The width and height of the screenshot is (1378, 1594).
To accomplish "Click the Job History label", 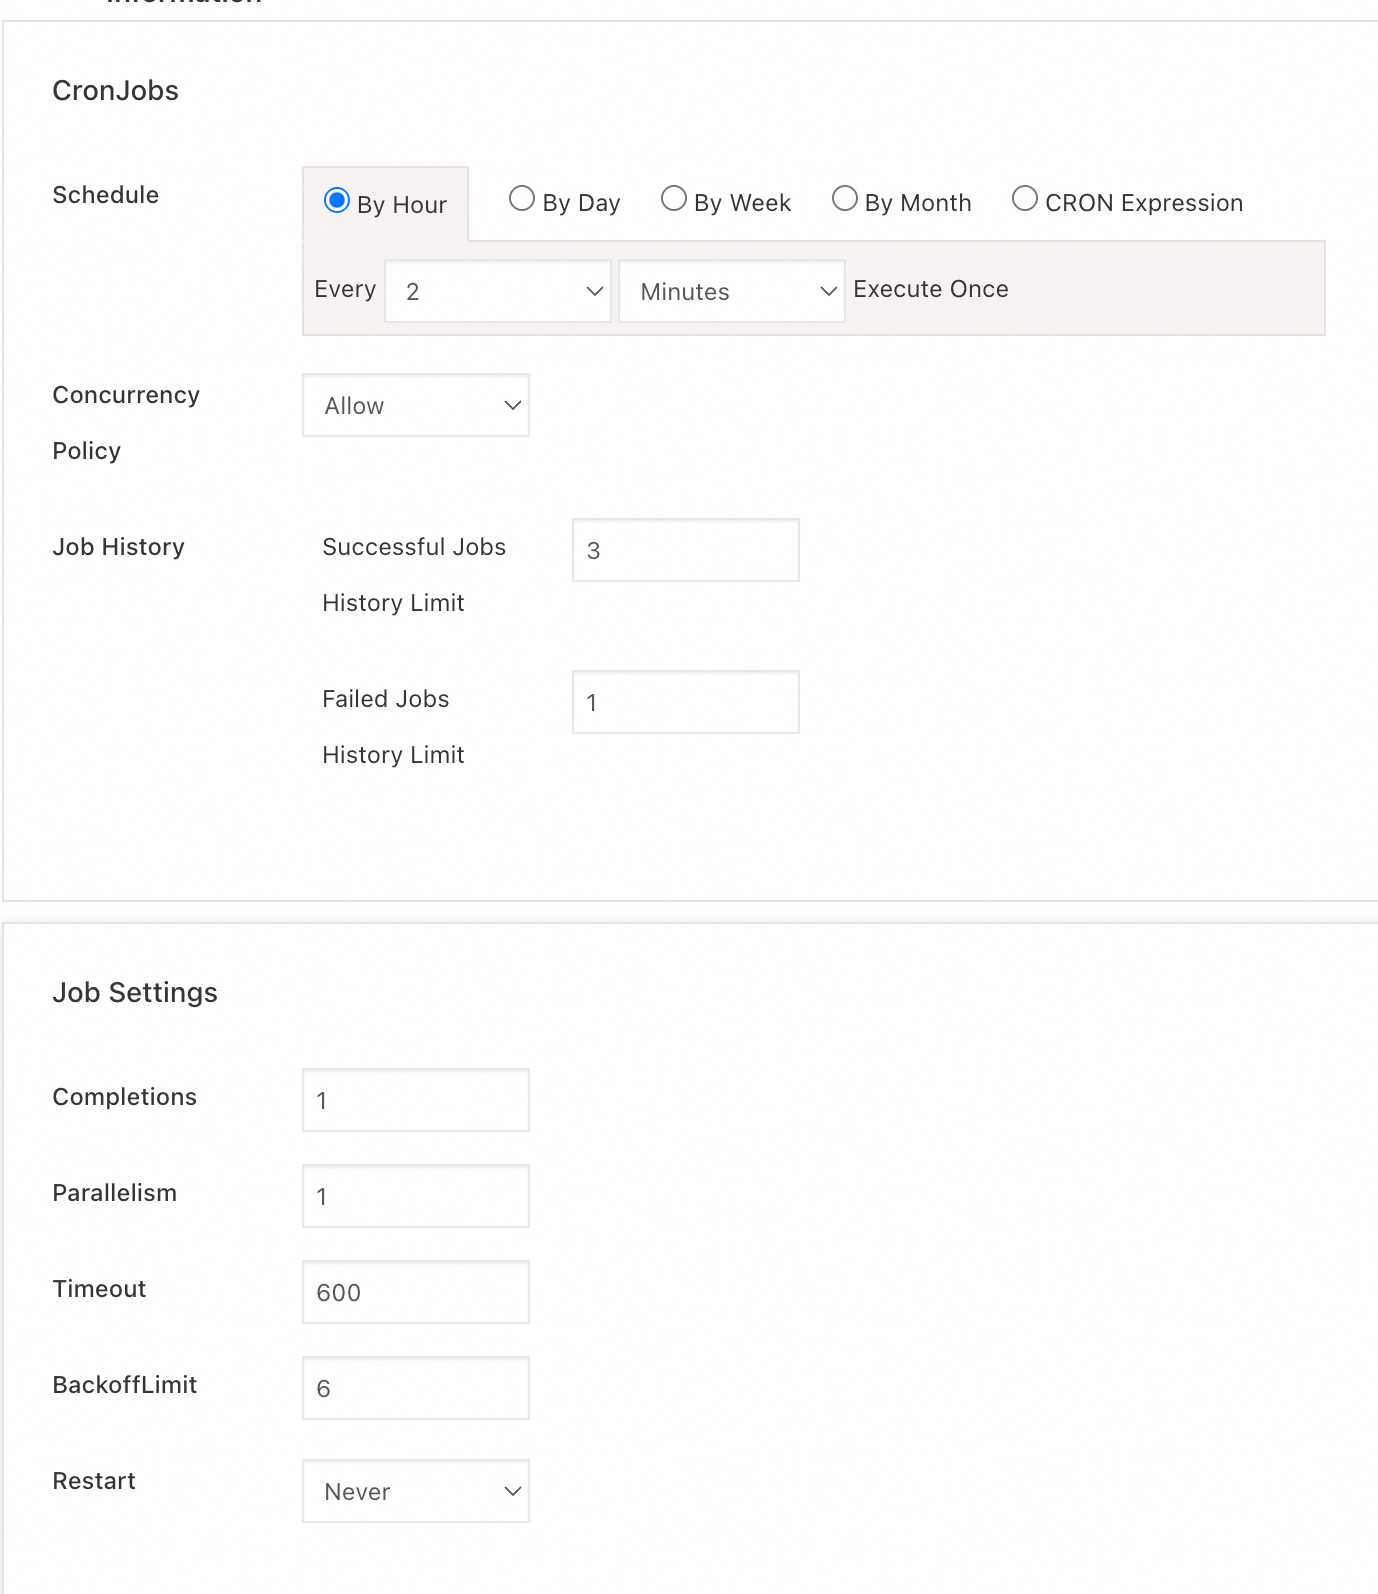I will [119, 547].
